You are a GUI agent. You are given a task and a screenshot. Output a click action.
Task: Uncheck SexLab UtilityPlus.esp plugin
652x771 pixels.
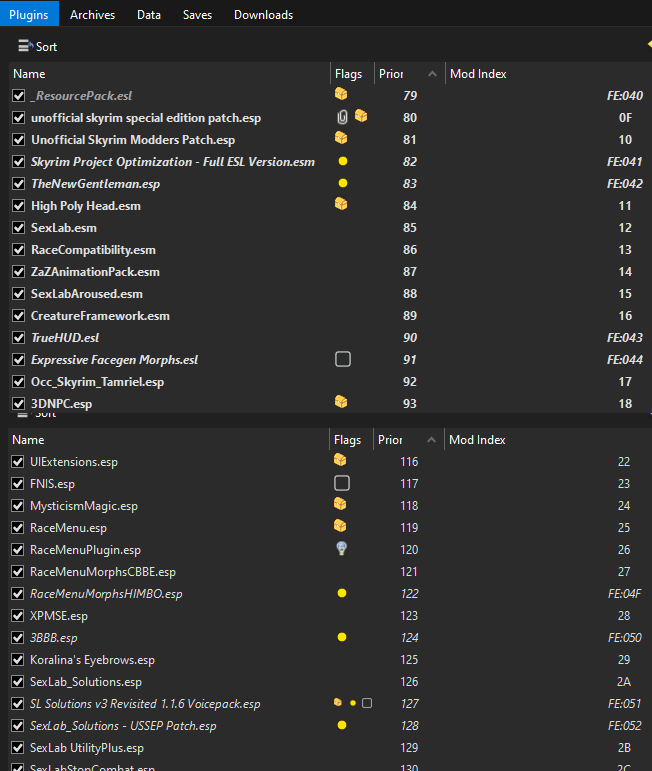(18, 748)
